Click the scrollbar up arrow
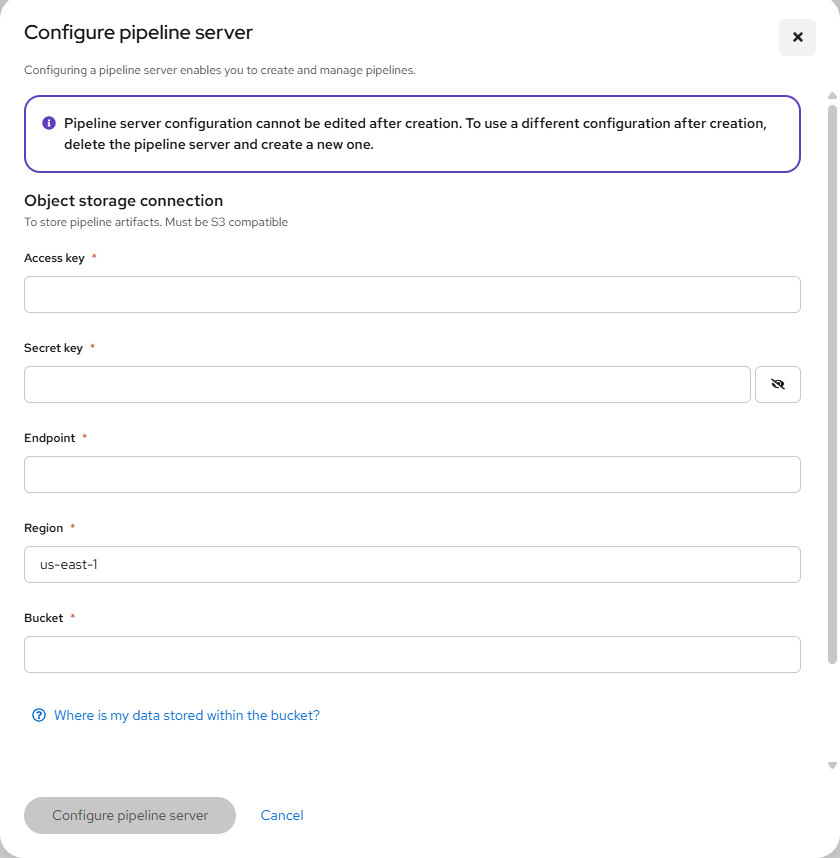This screenshot has width=840, height=858. click(x=832, y=96)
